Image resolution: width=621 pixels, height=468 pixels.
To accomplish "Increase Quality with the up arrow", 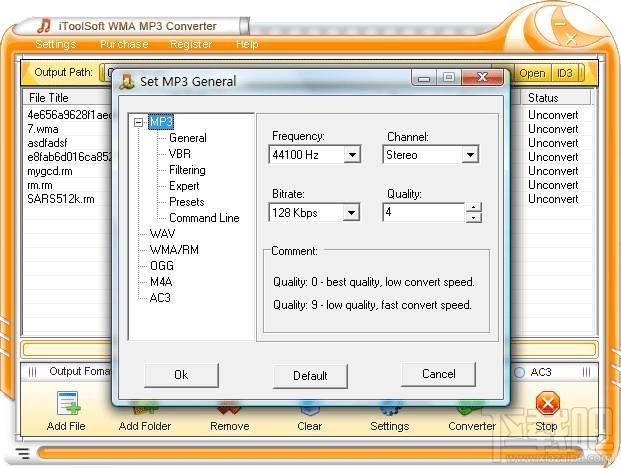I will [474, 207].
